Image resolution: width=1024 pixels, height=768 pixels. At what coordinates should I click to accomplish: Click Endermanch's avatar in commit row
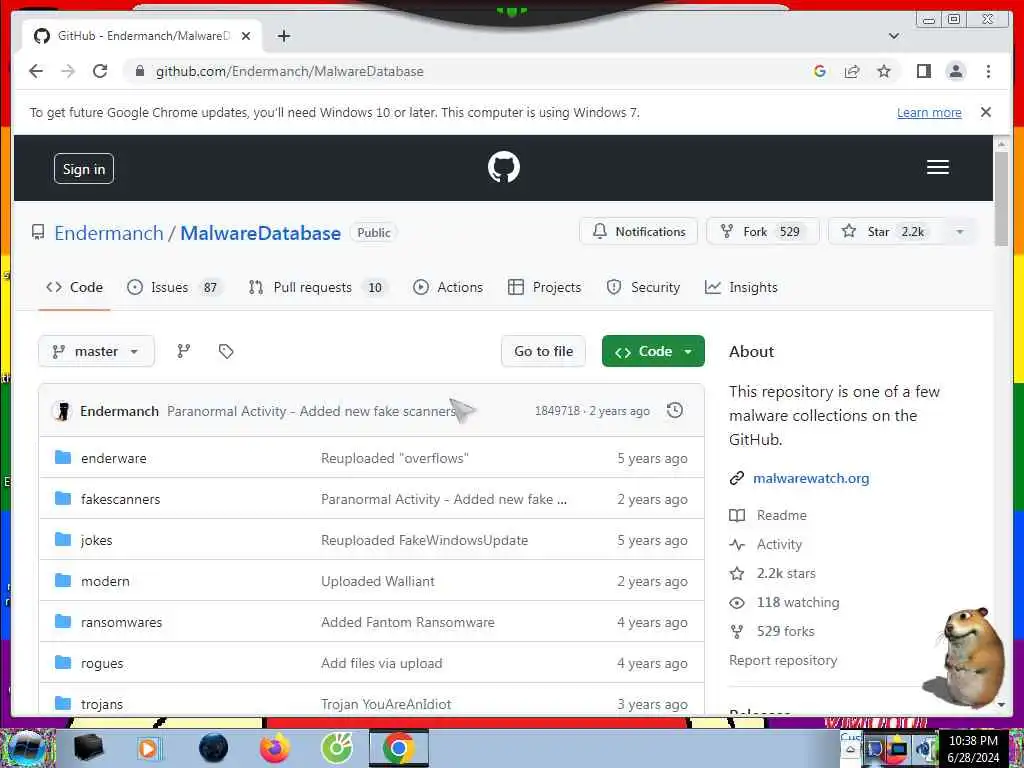[x=62, y=411]
